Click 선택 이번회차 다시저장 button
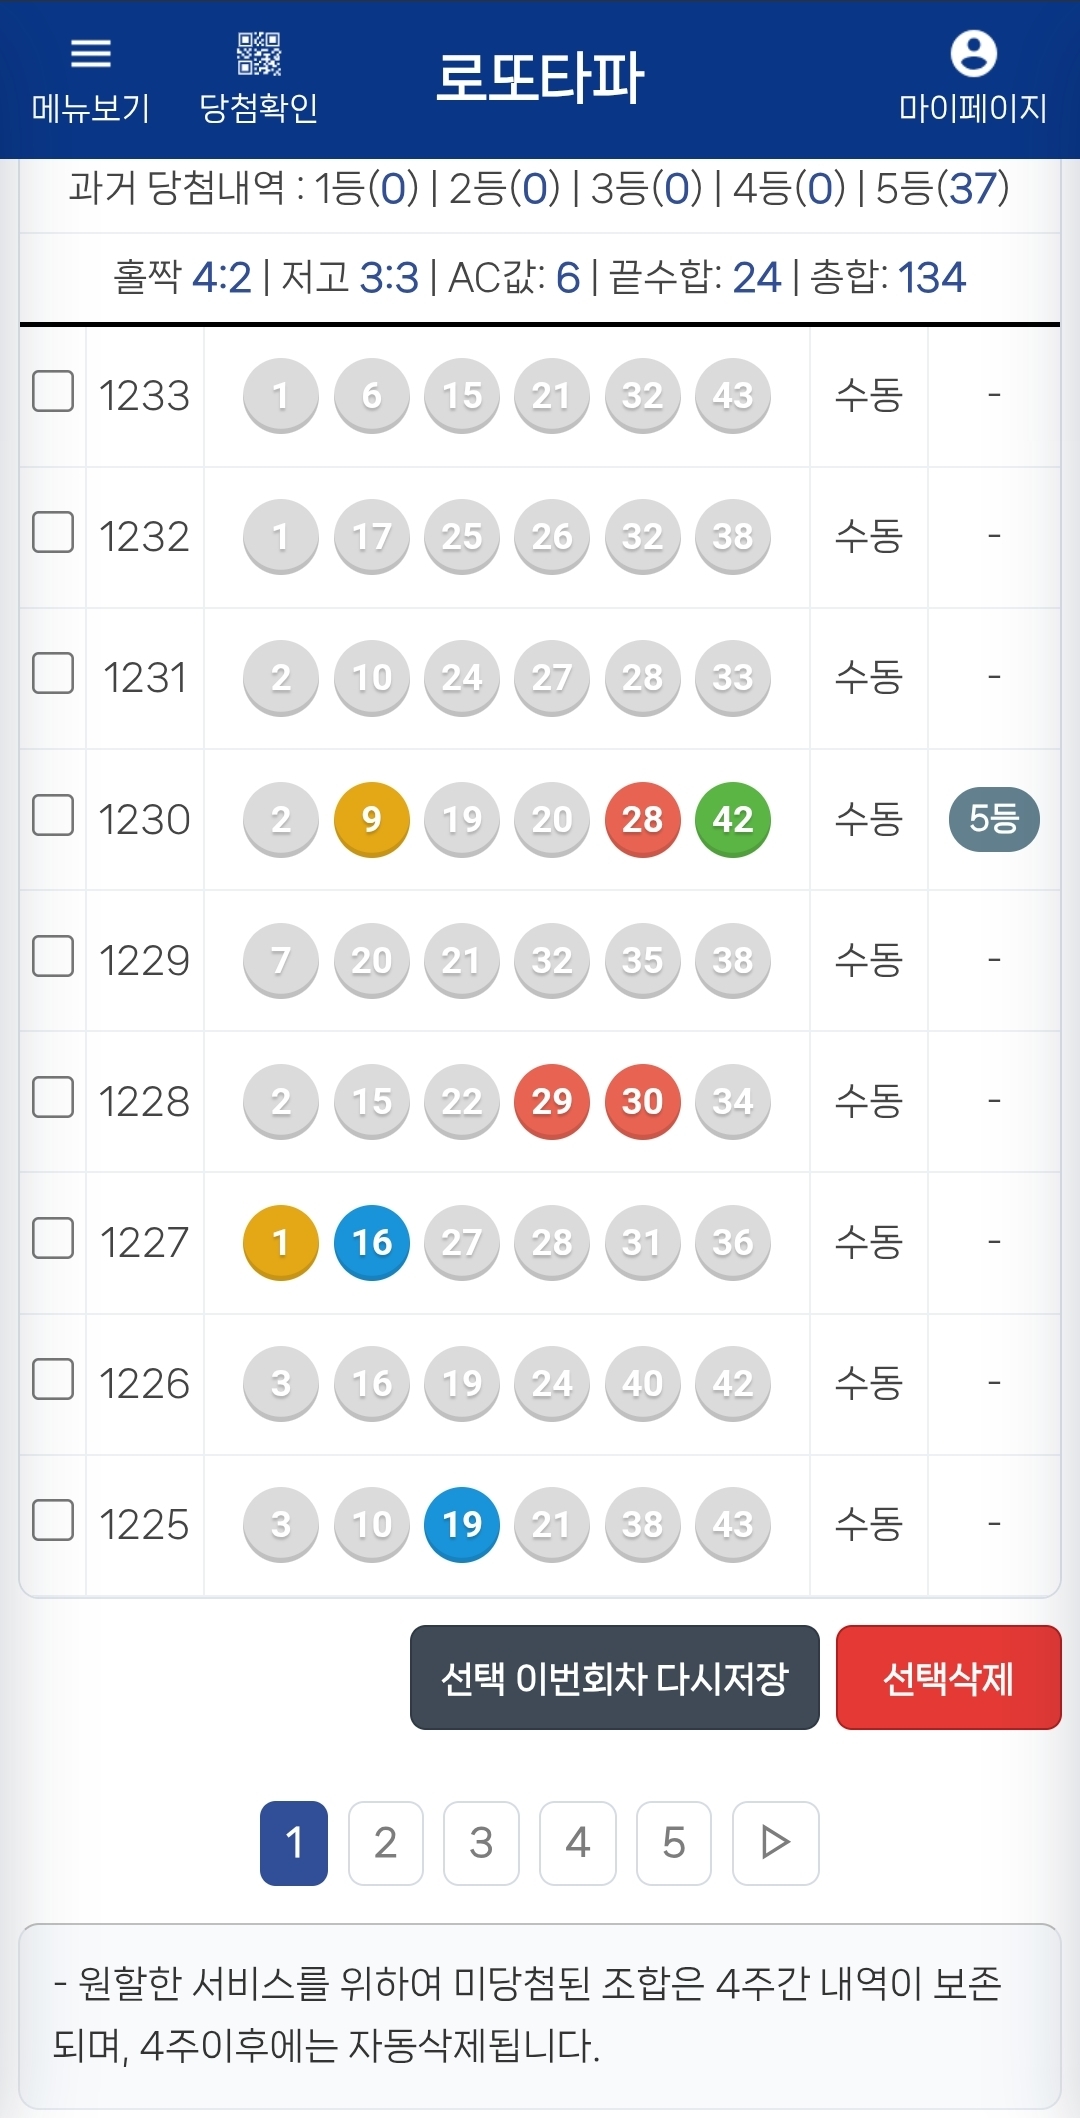 tap(615, 1677)
